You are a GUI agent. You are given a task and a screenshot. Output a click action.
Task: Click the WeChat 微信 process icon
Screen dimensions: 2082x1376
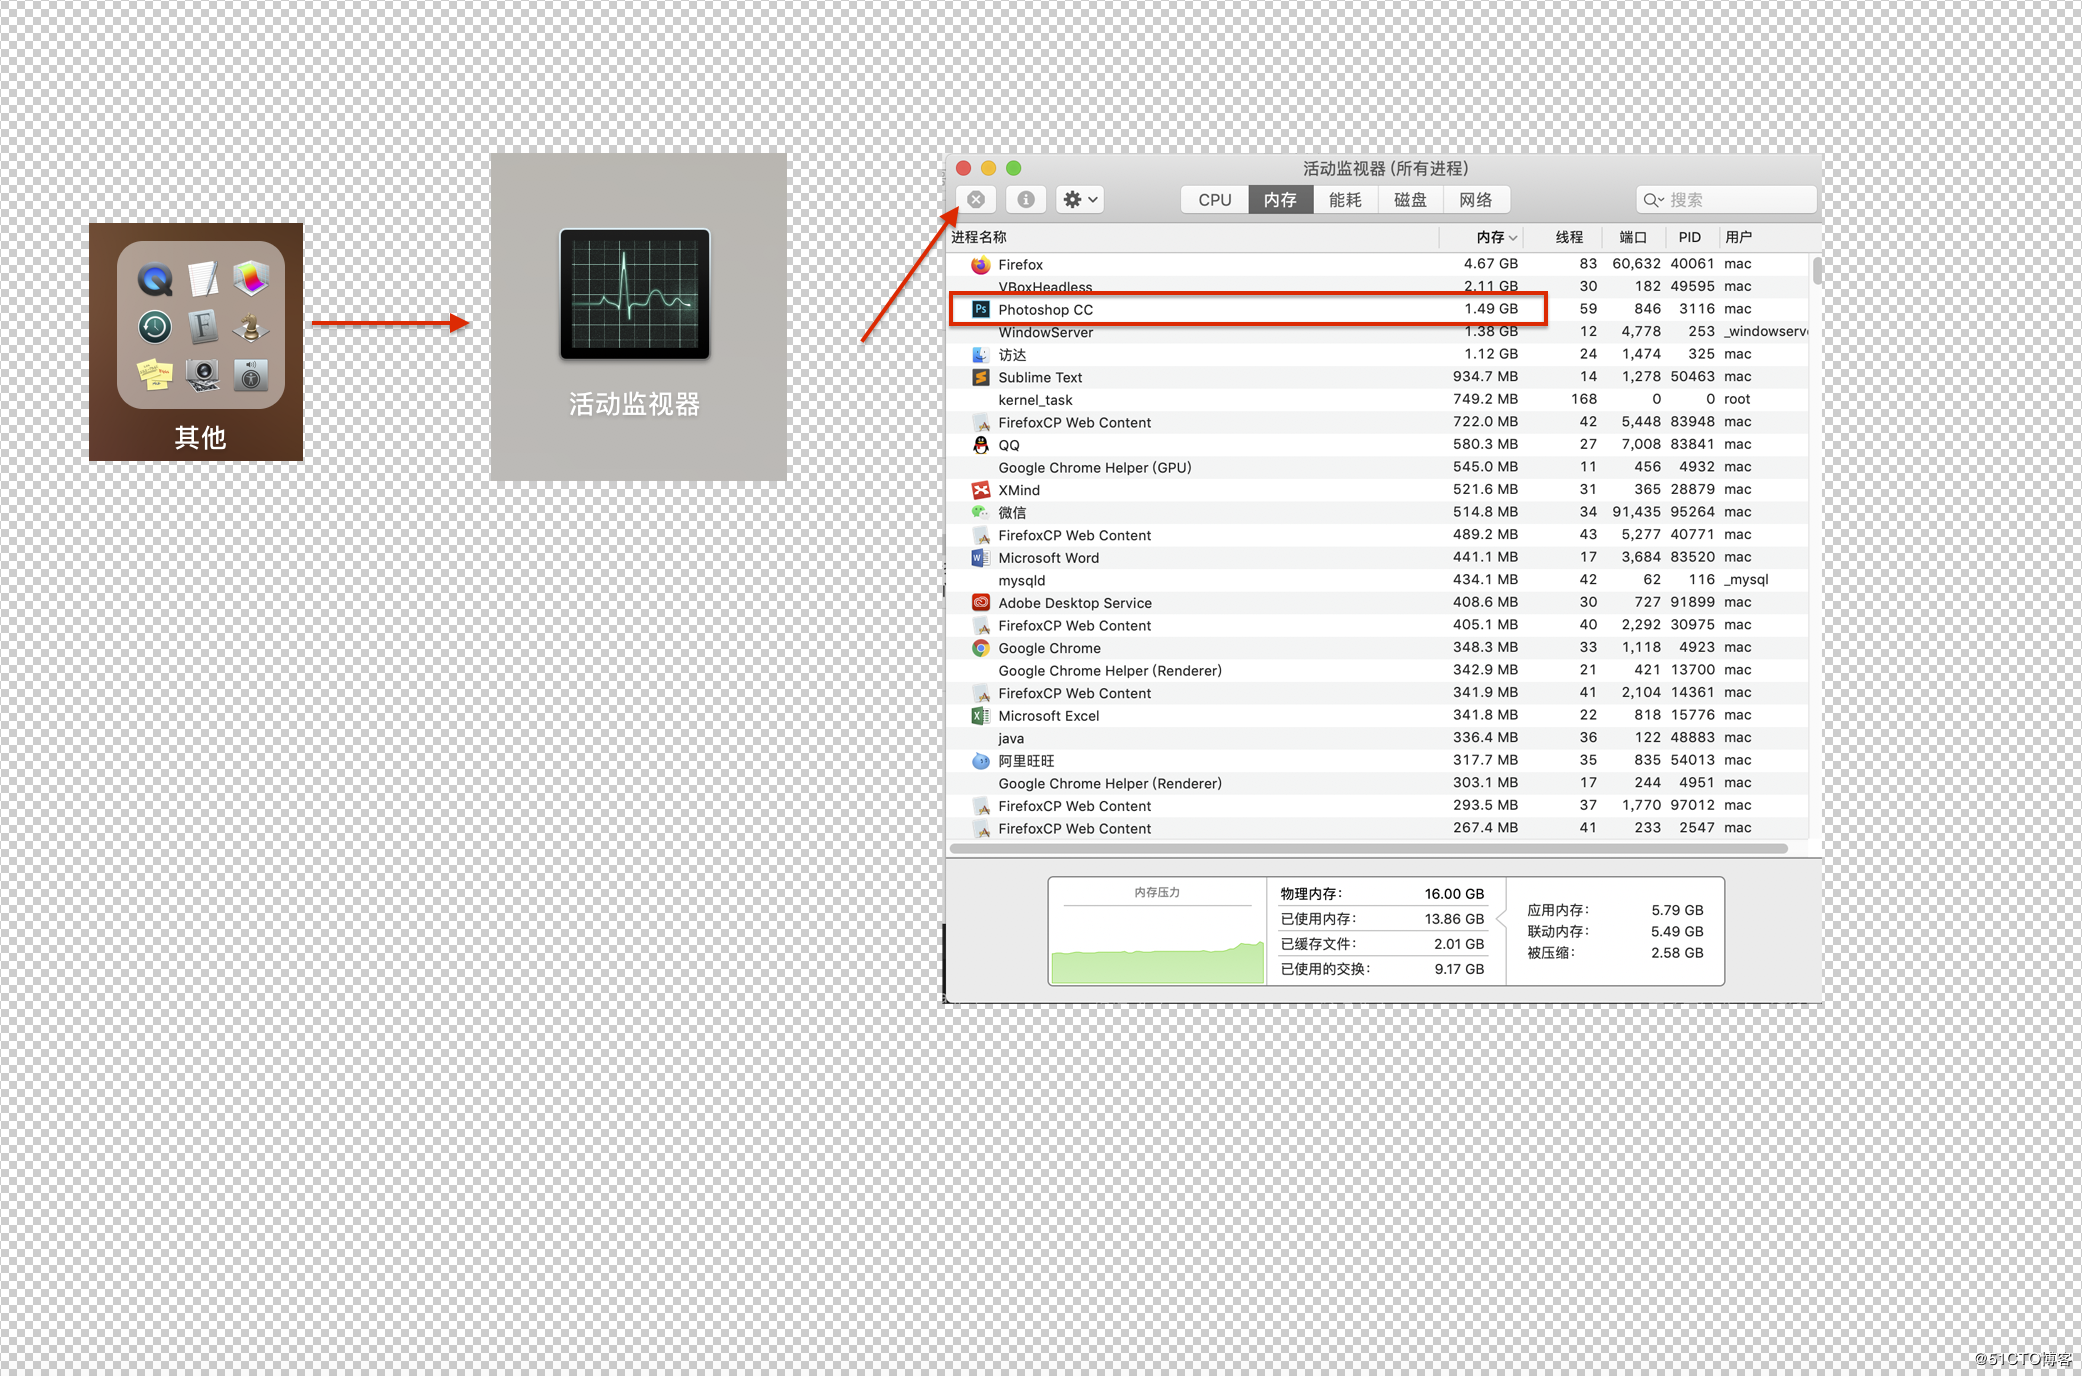click(980, 512)
